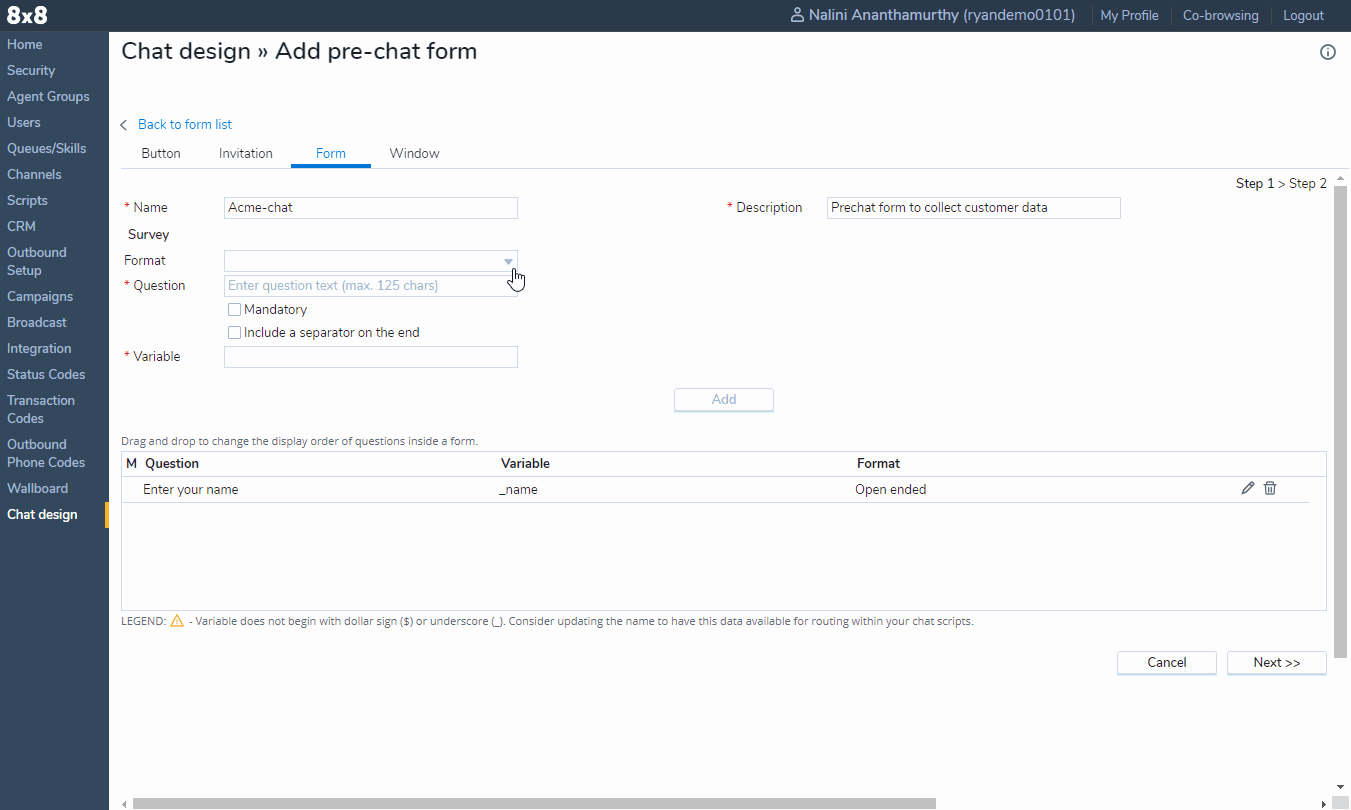
Task: Switch to the Invitation tab
Action: (246, 153)
